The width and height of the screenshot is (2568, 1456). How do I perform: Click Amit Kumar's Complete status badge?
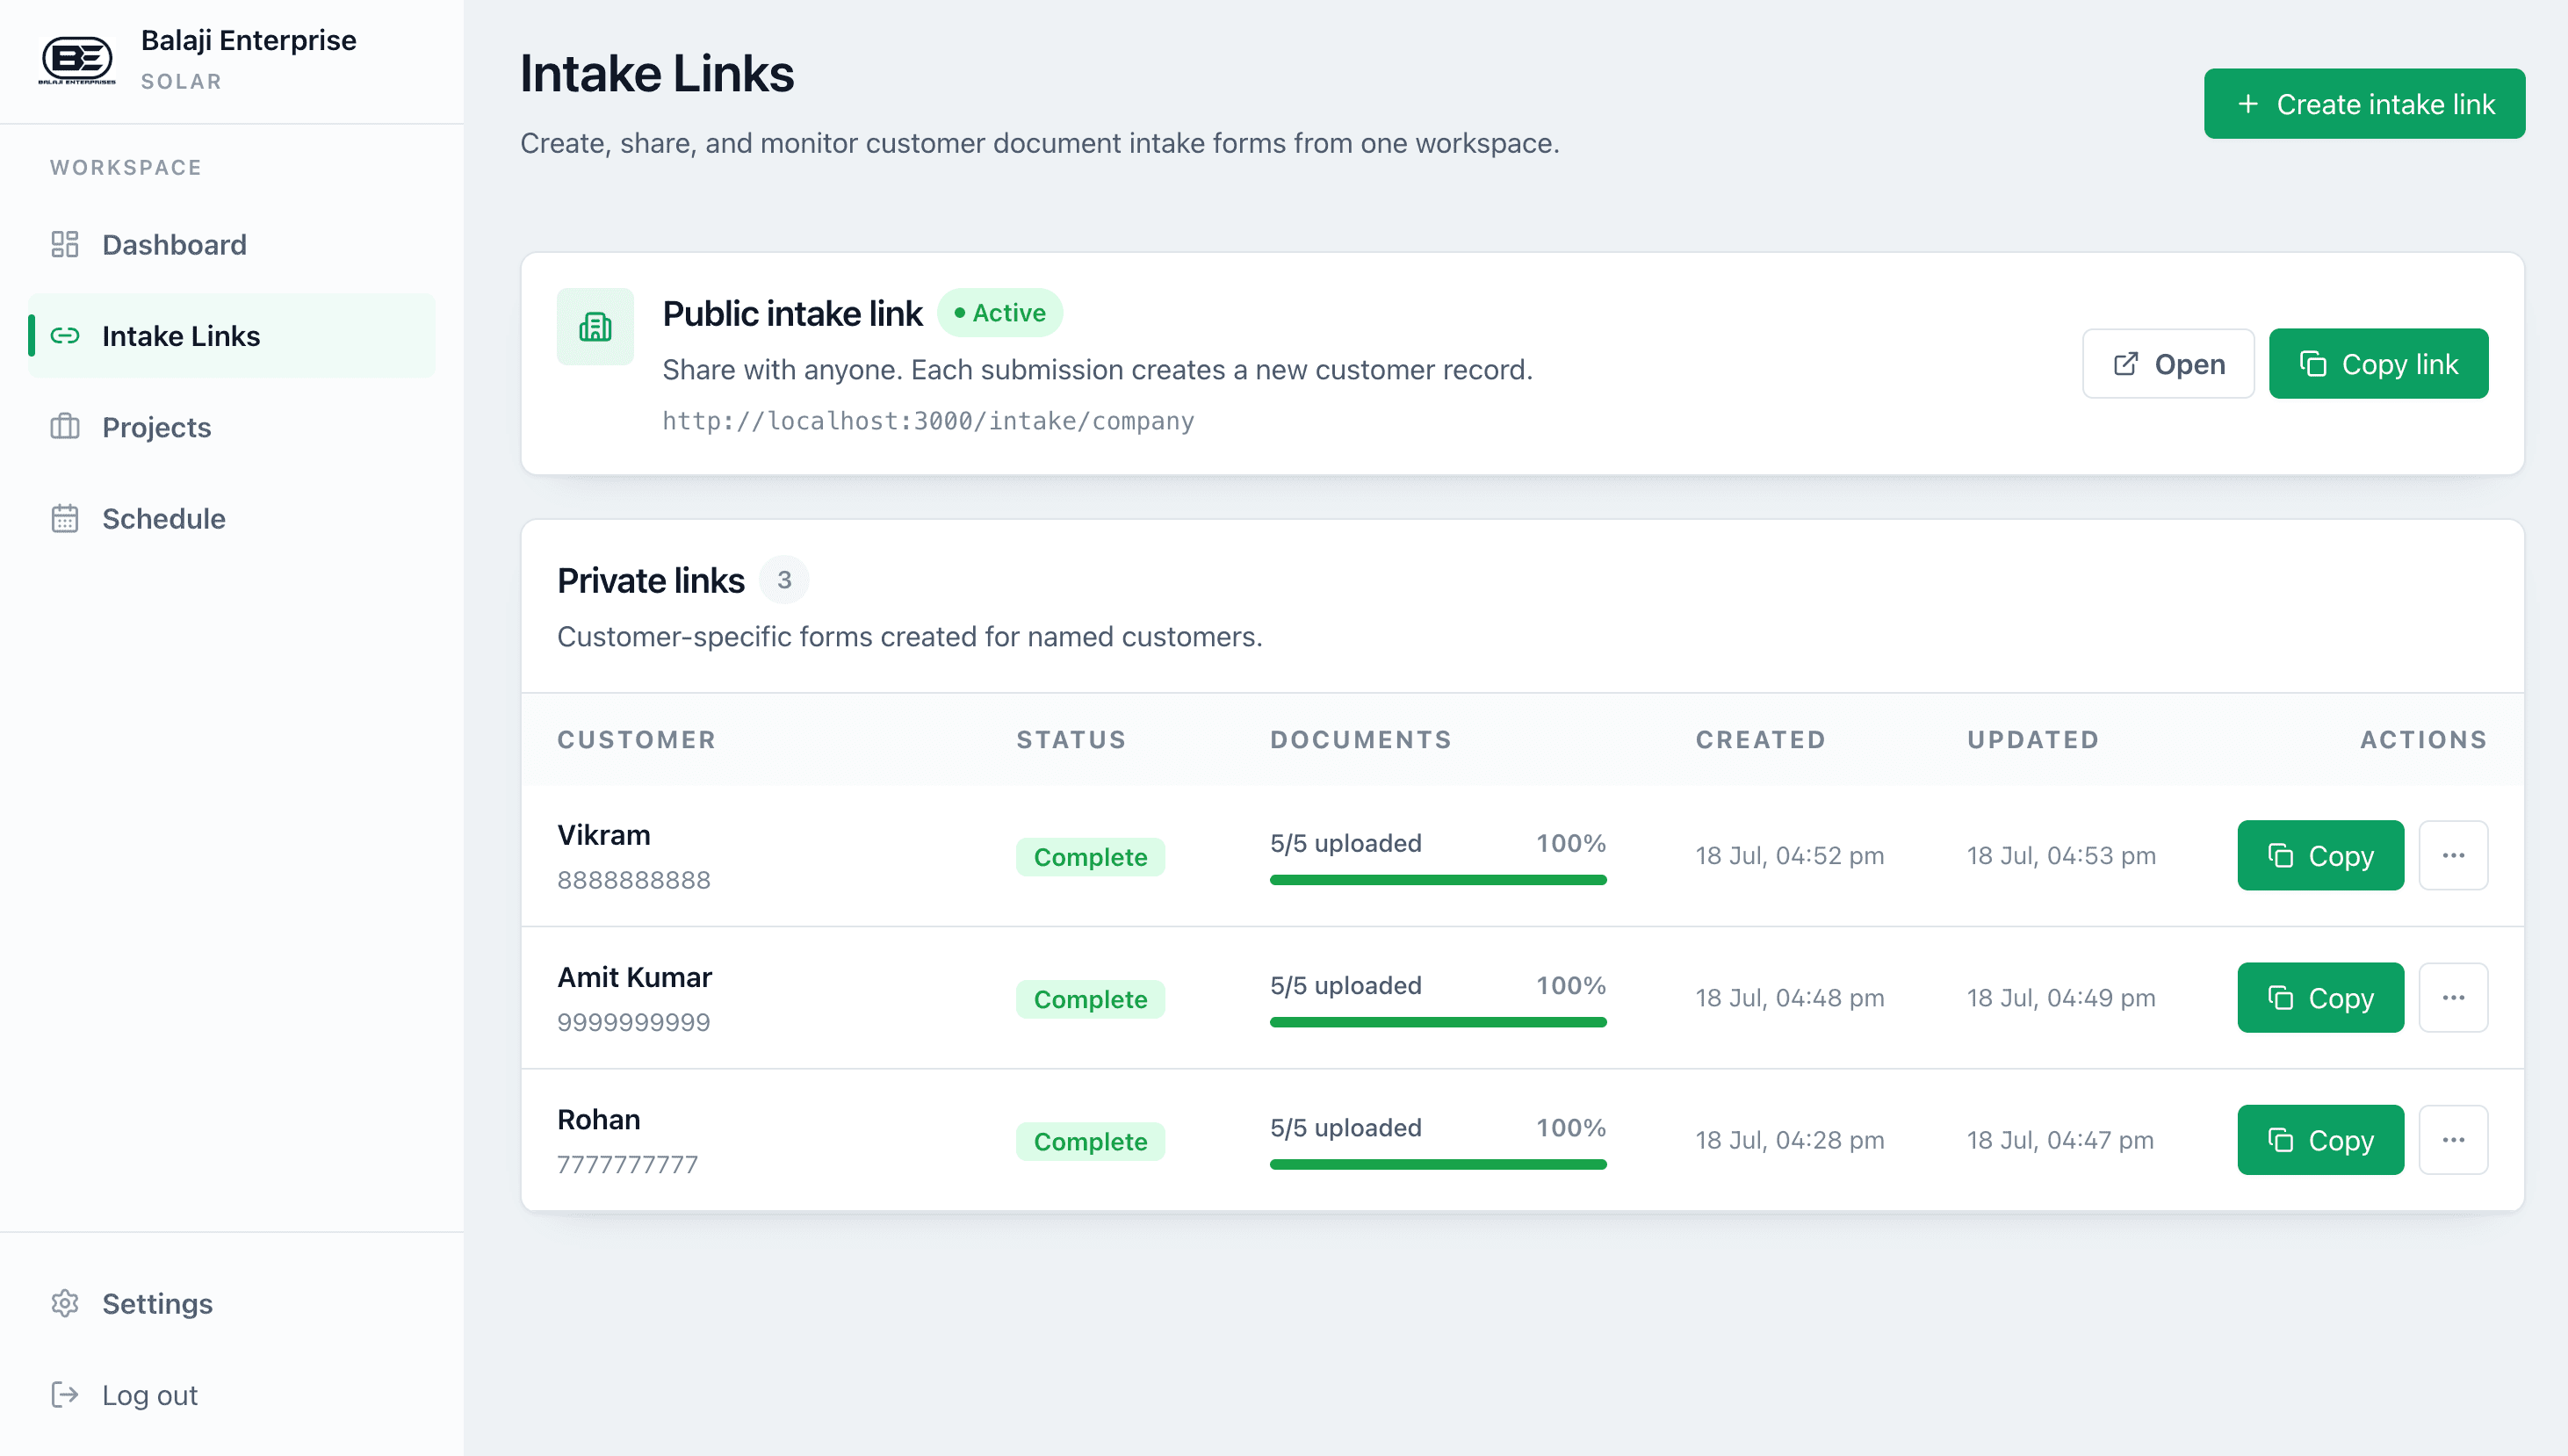pos(1090,999)
